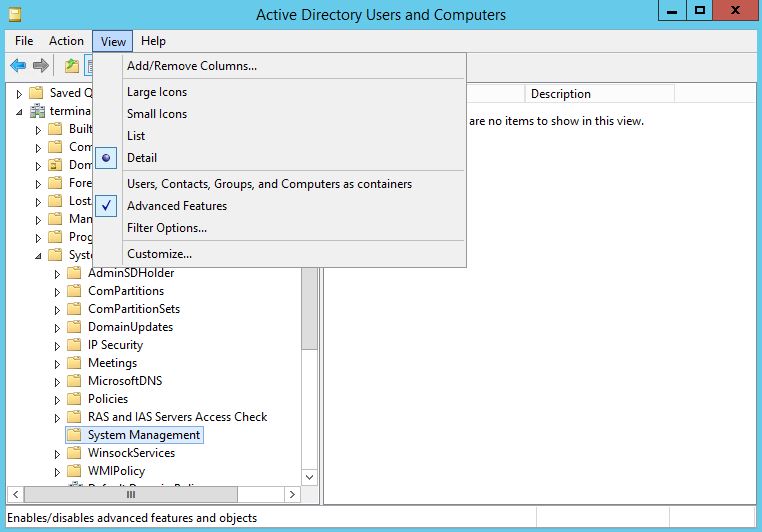Collapse the System container node
Viewport: 762px width, 532px height.
click(x=38, y=256)
